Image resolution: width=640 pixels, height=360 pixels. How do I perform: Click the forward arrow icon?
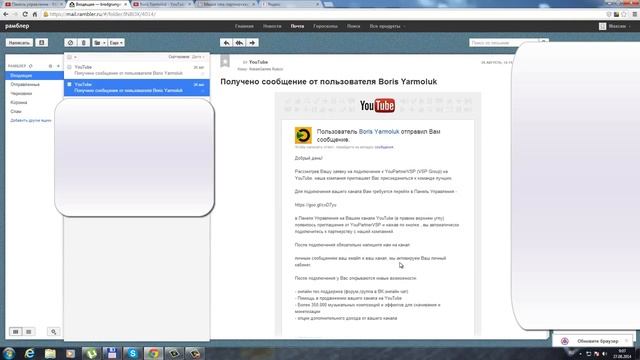coord(252,43)
